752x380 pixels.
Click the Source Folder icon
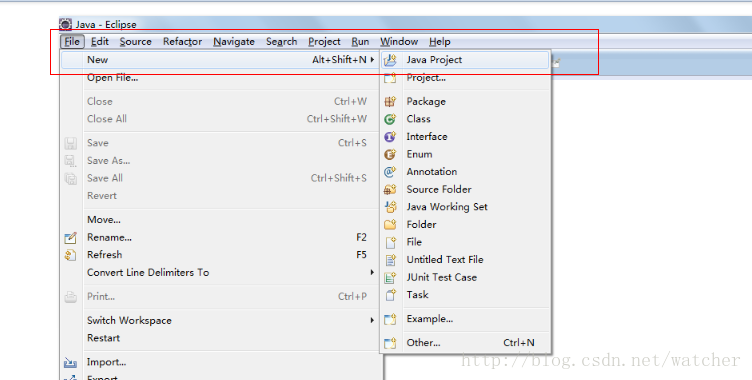(x=390, y=190)
